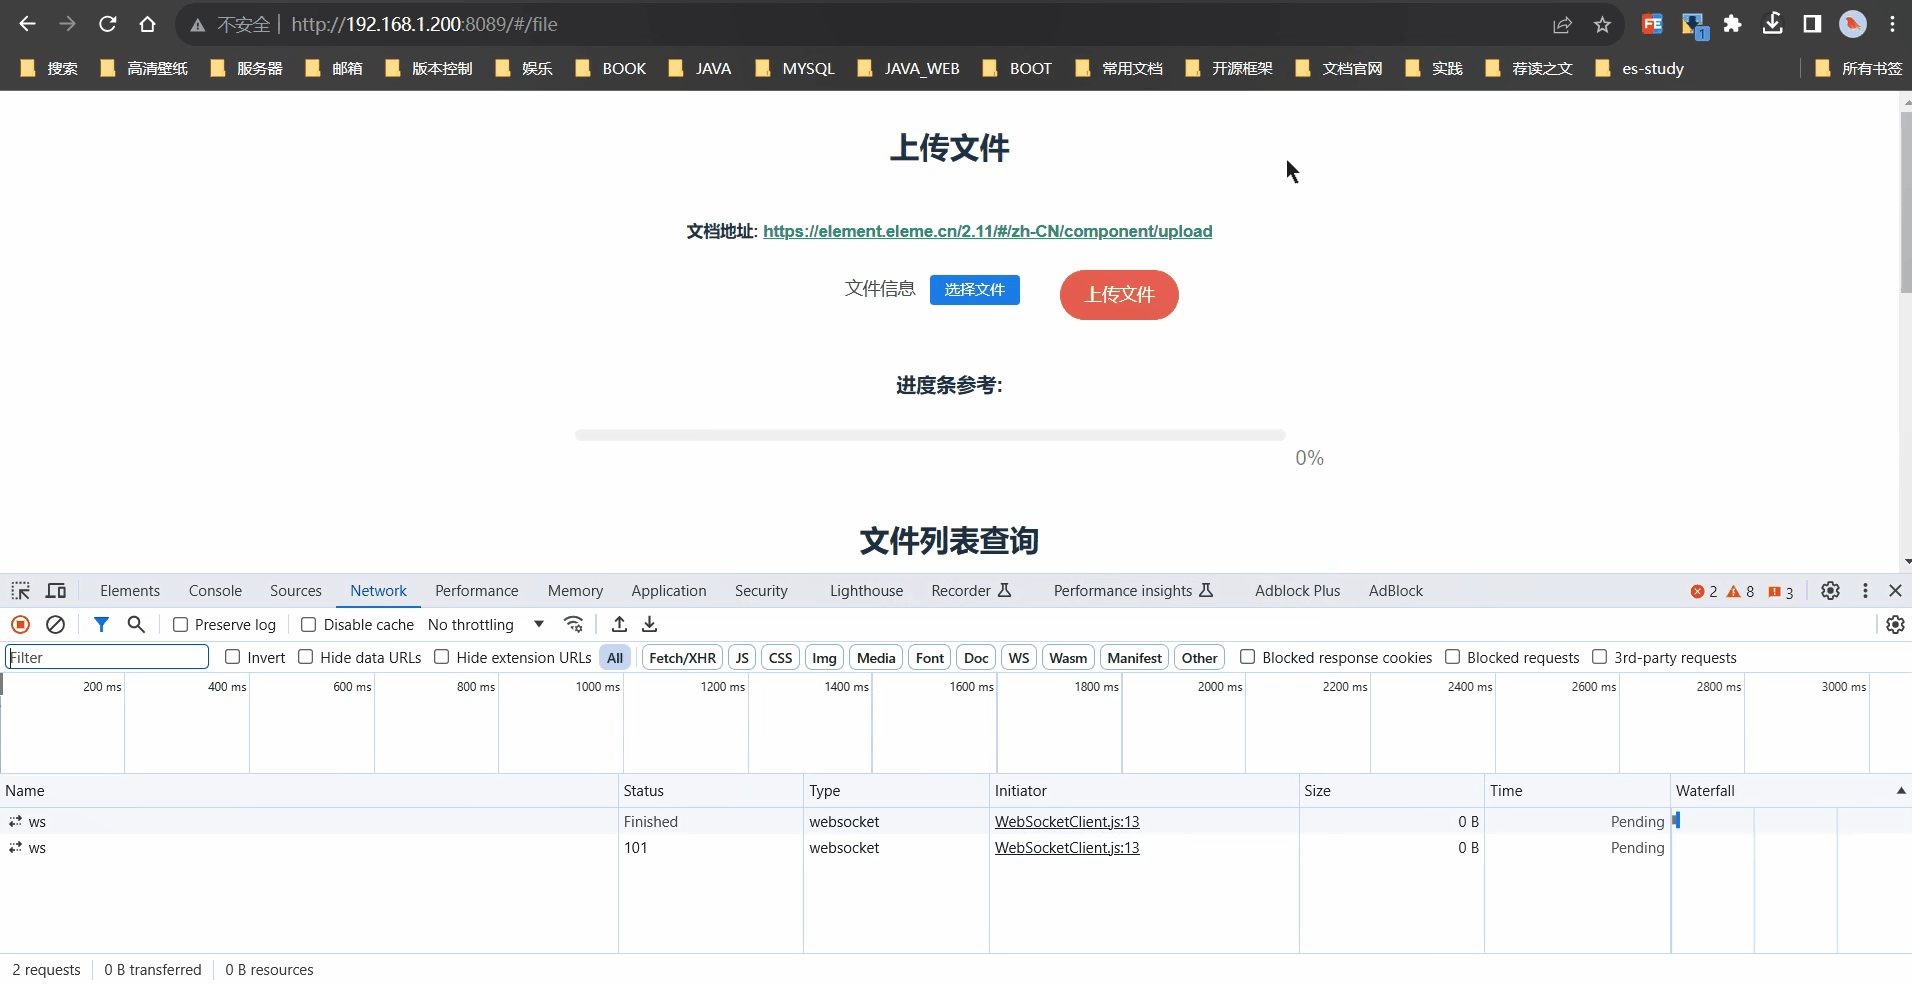
Task: Toggle Hide data URLs
Action: click(x=306, y=657)
